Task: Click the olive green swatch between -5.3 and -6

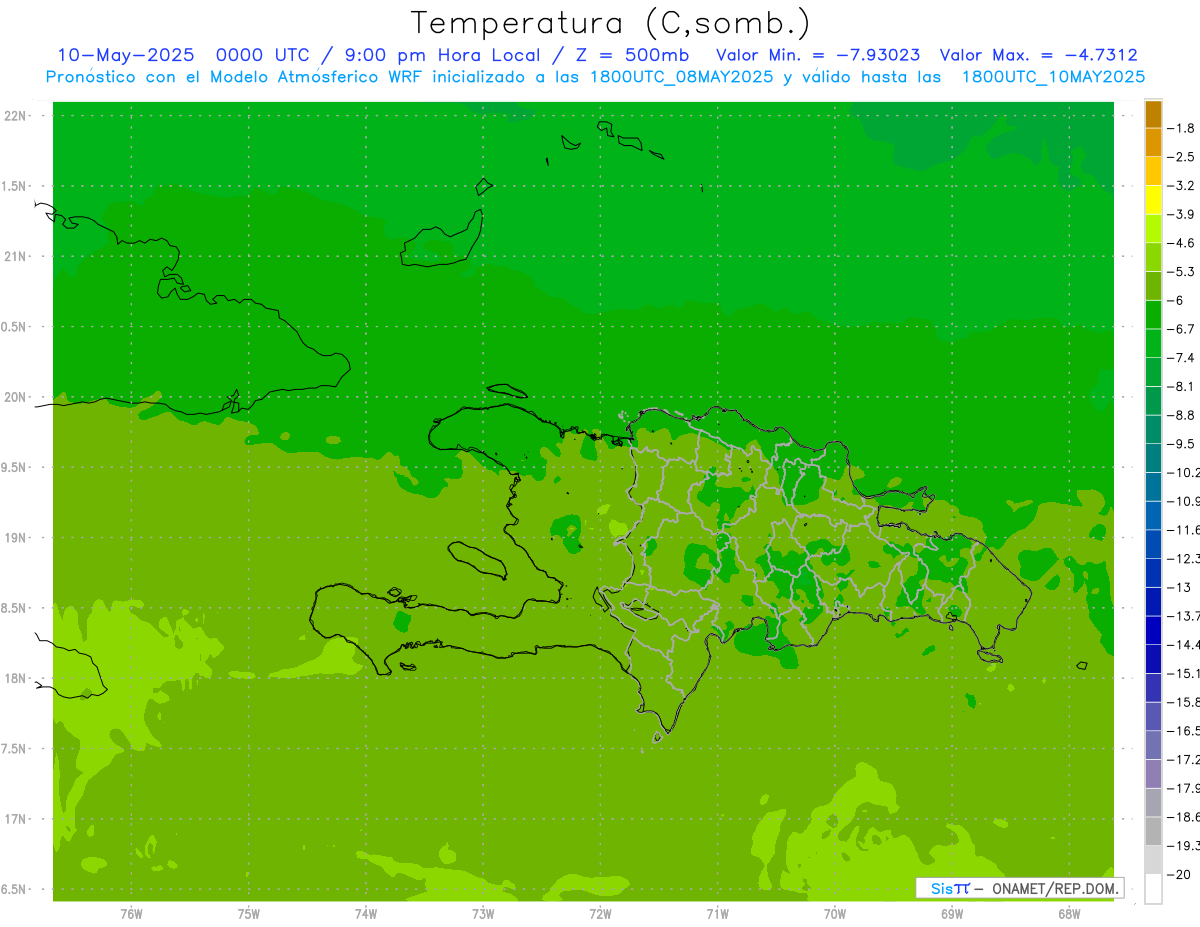Action: (x=1153, y=286)
